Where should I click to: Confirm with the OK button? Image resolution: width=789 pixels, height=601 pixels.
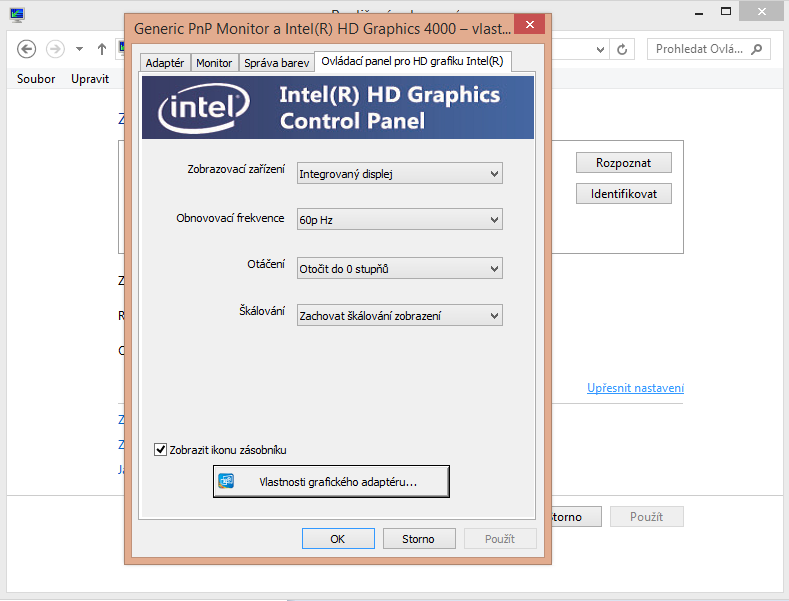click(x=338, y=539)
